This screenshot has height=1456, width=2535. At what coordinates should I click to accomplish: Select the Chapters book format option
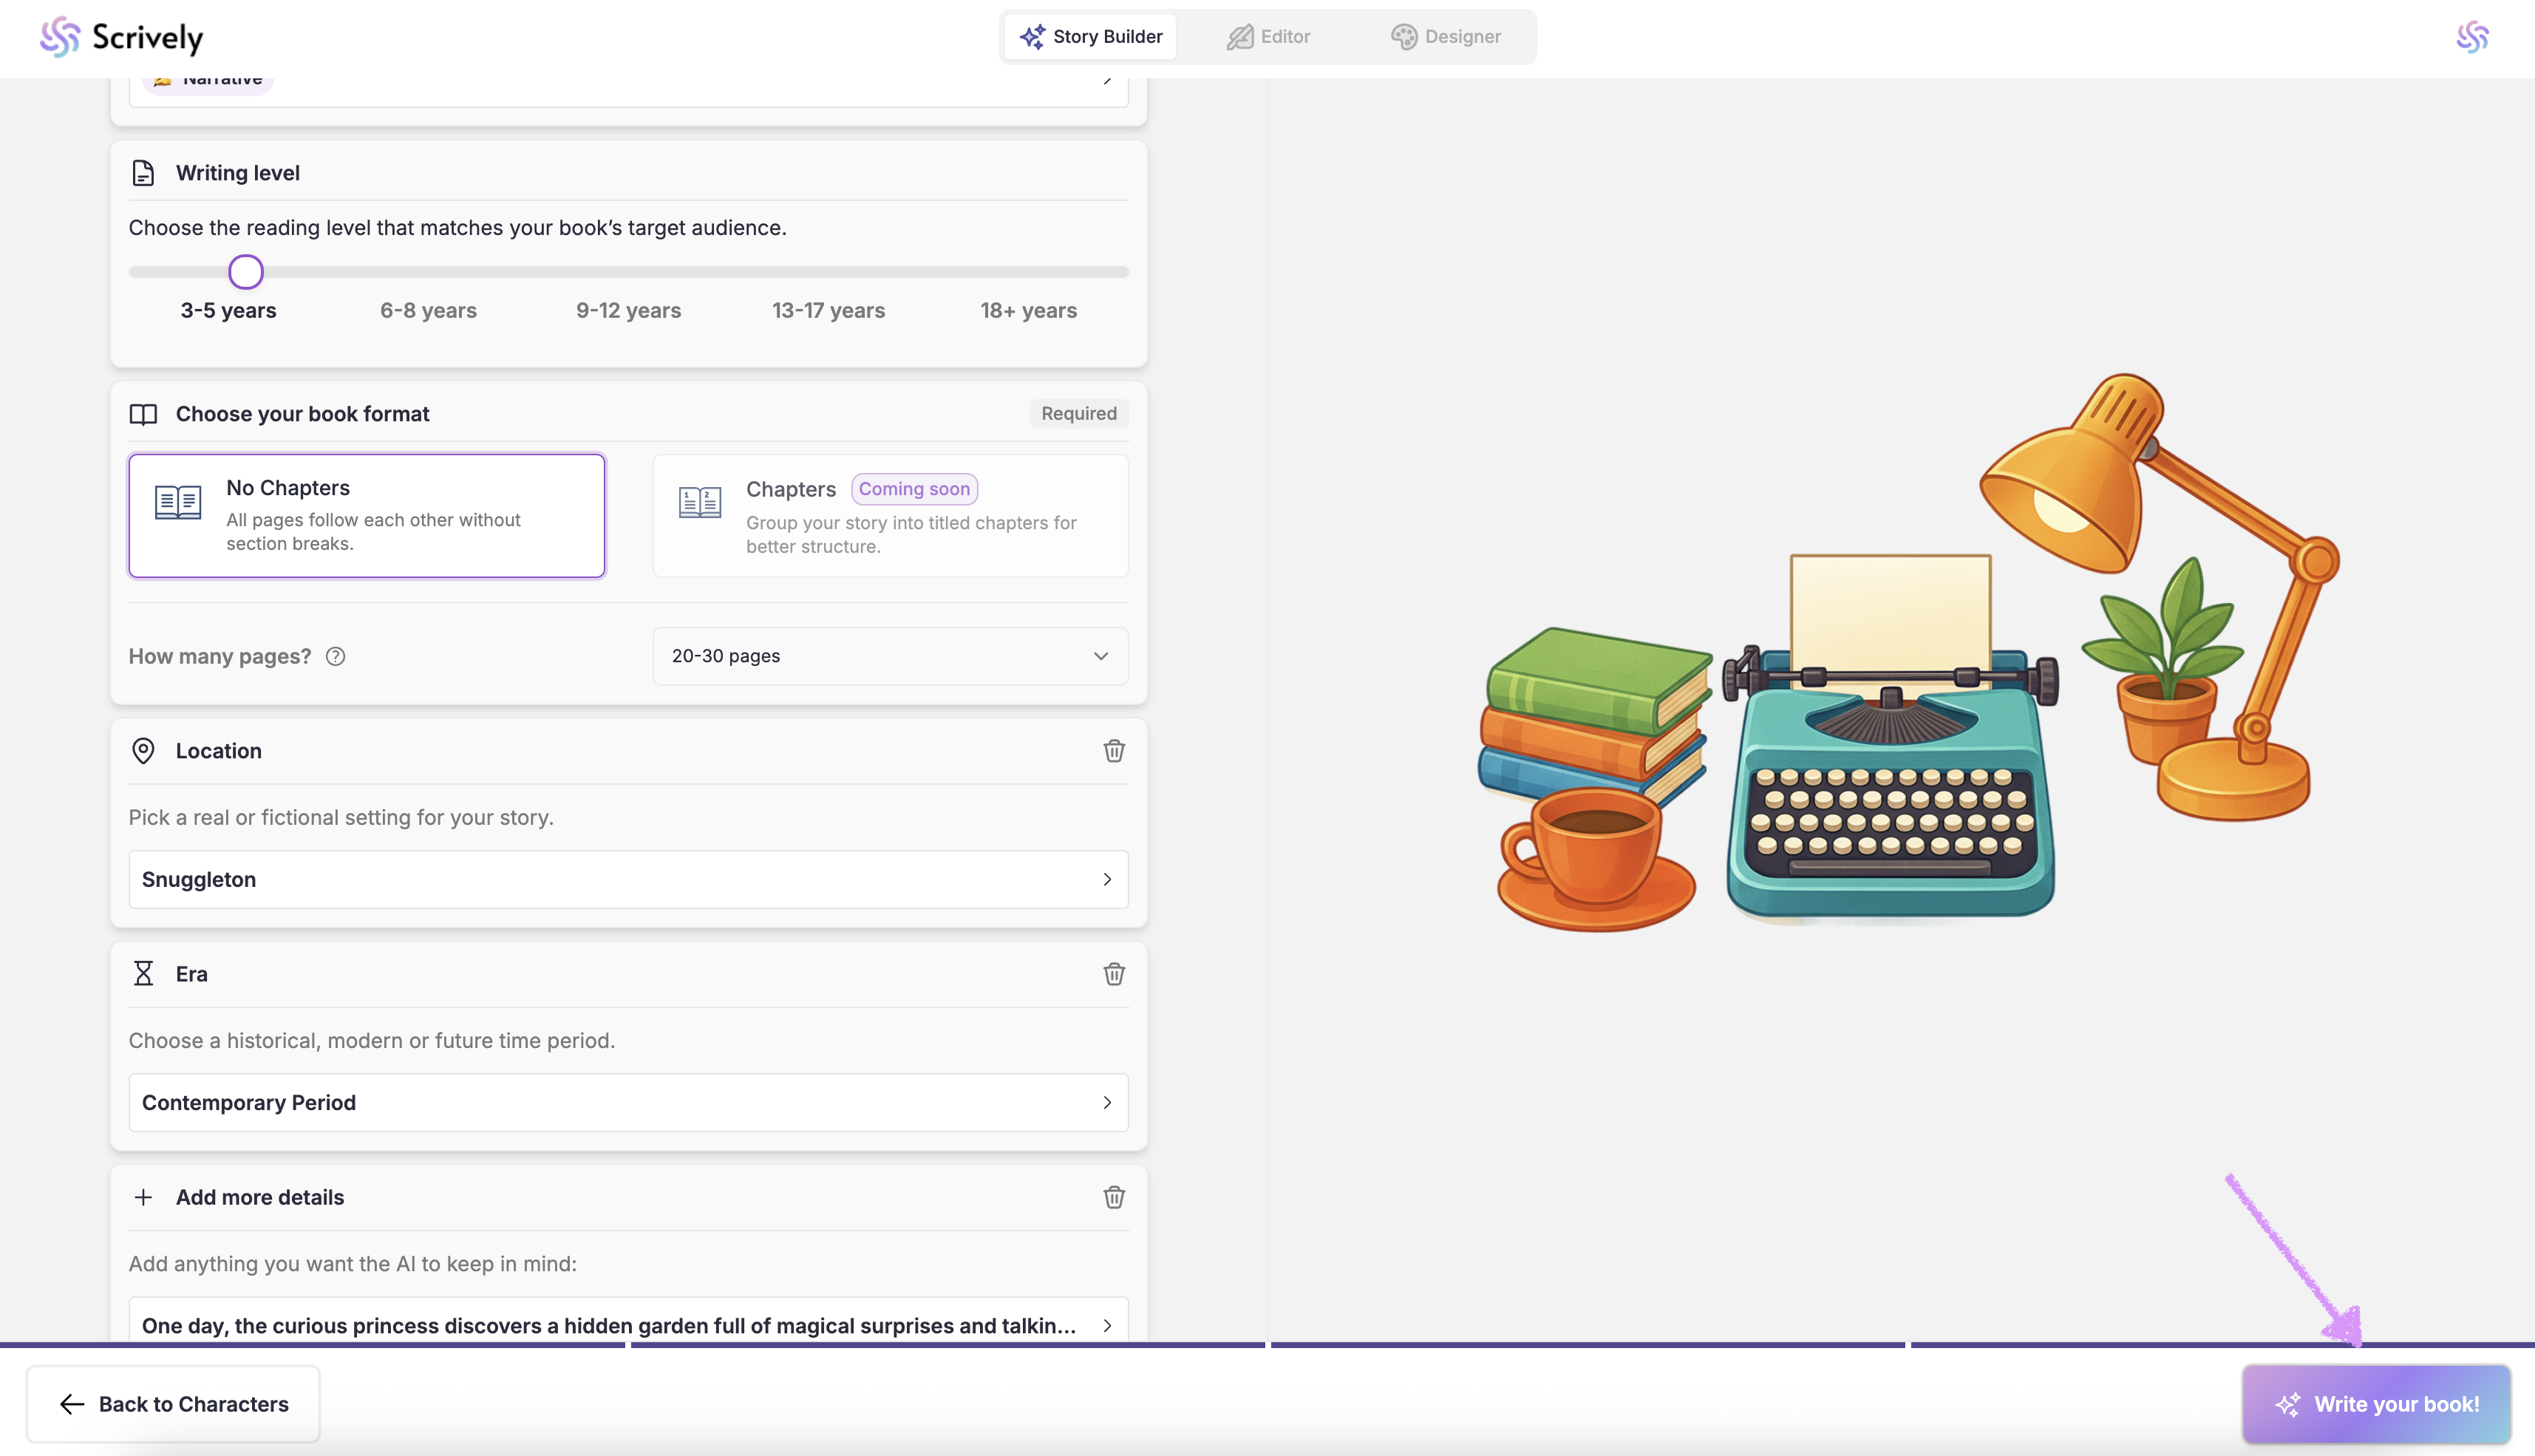click(890, 516)
